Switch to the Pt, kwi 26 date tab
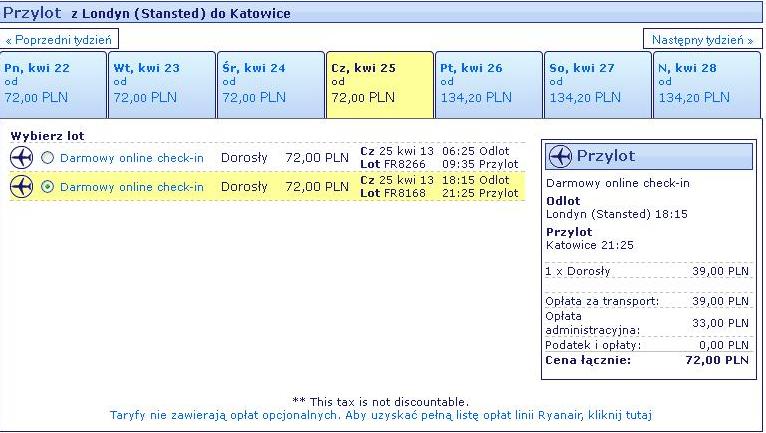766x433 pixels. 489,85
